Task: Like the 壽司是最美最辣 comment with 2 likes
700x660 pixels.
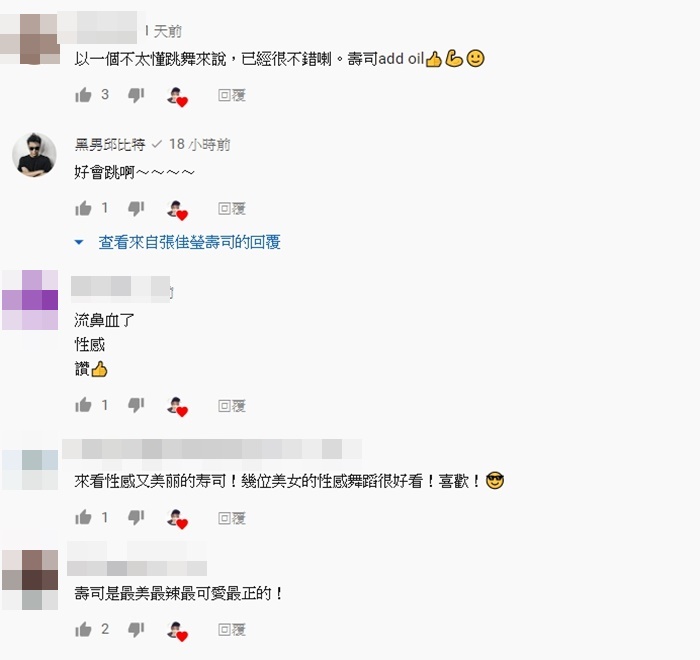Action: tap(83, 630)
